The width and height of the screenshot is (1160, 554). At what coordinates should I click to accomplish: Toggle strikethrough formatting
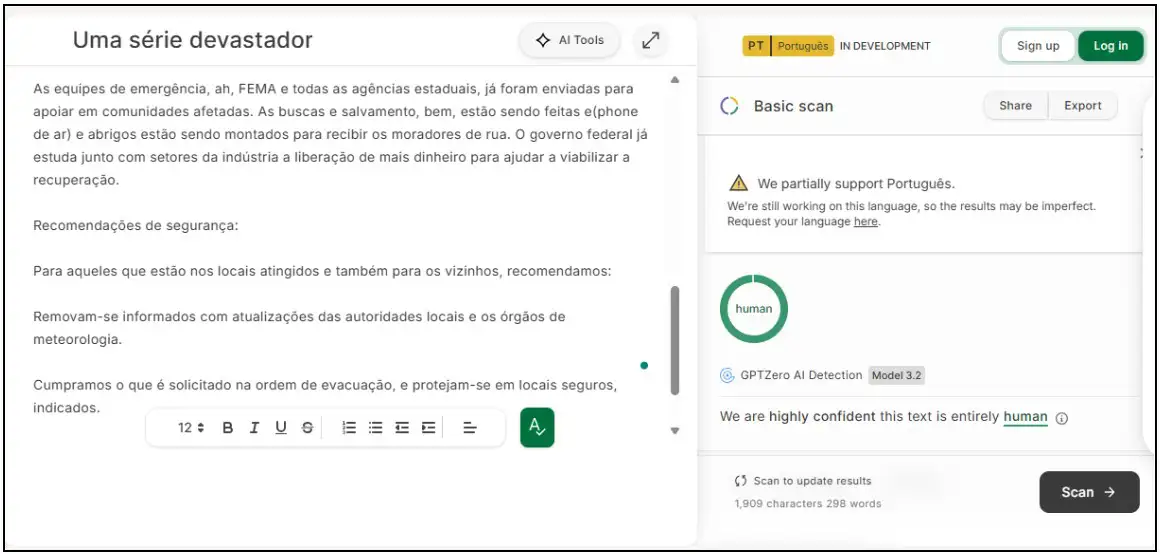[x=308, y=428]
